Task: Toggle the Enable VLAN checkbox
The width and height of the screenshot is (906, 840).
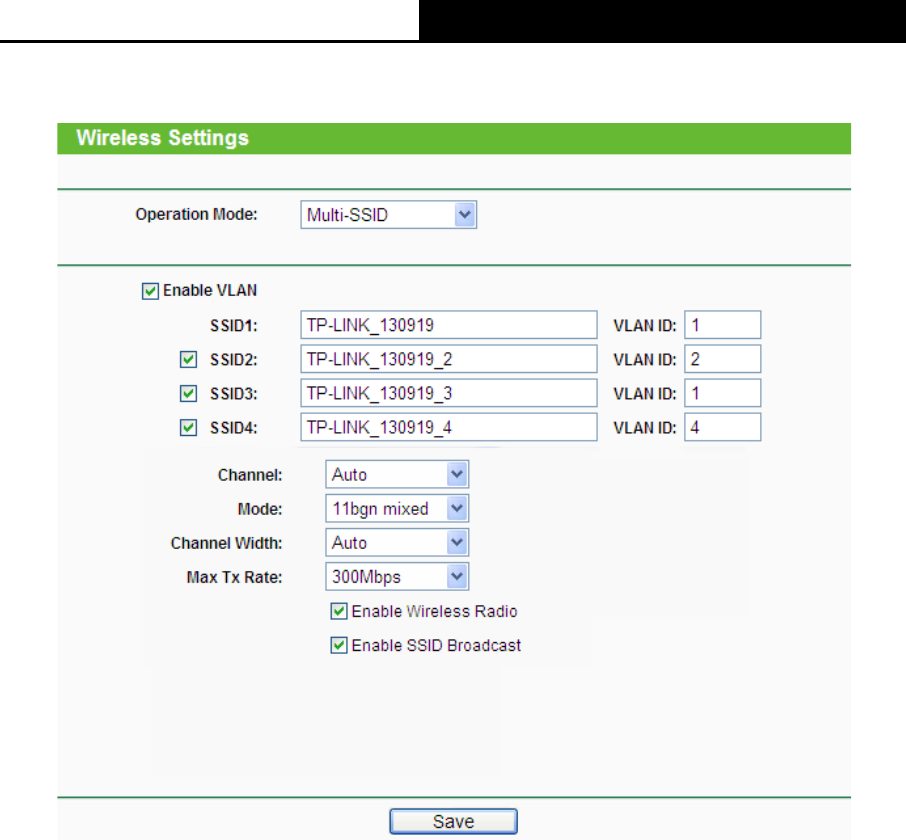Action: tap(150, 291)
